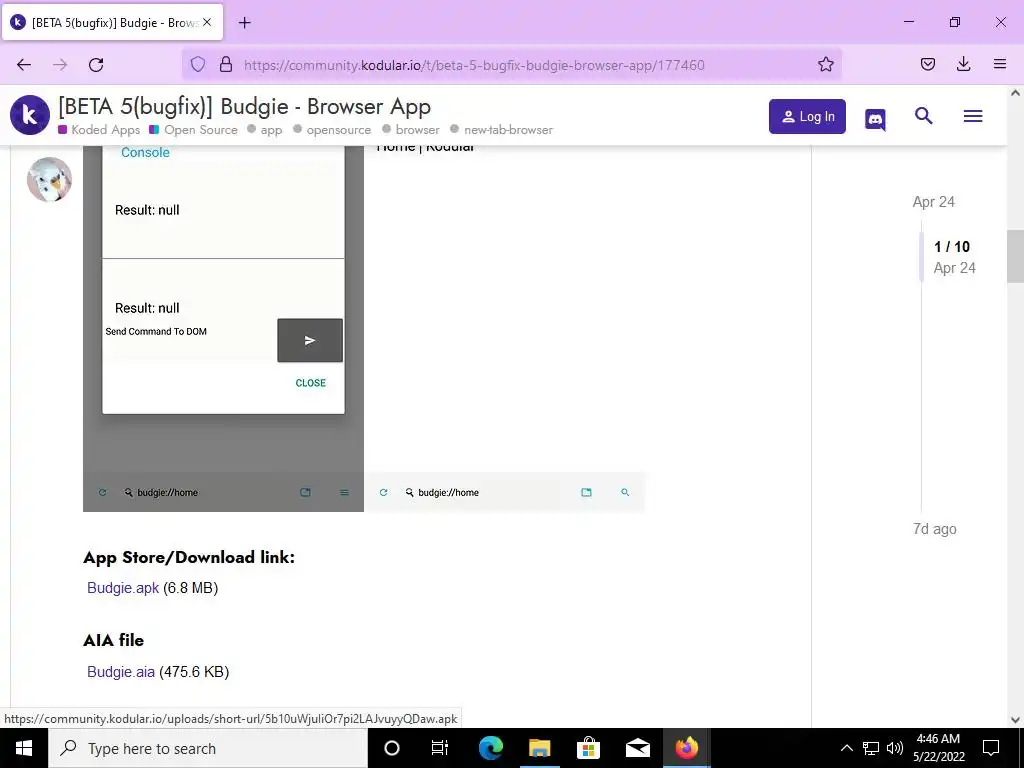Image resolution: width=1024 pixels, height=768 pixels.
Task: Select the [BETA 5(bugfix)] Budgie tab
Action: pos(112,22)
